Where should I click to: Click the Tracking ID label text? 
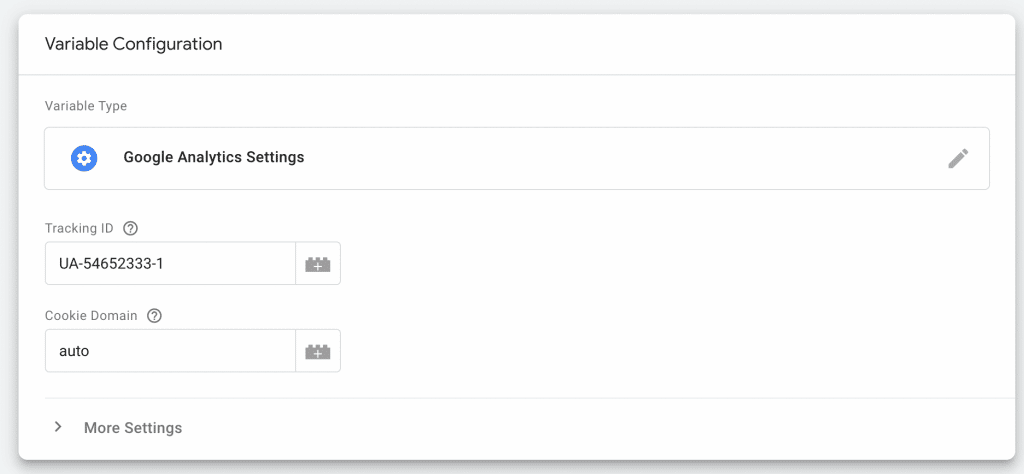[79, 229]
